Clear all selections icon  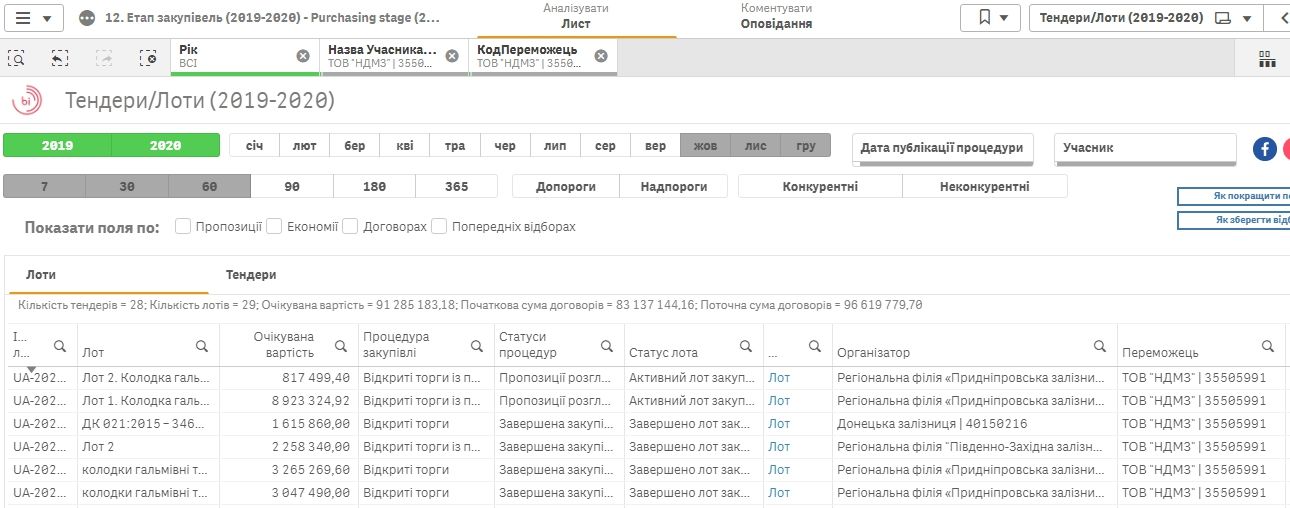148,58
